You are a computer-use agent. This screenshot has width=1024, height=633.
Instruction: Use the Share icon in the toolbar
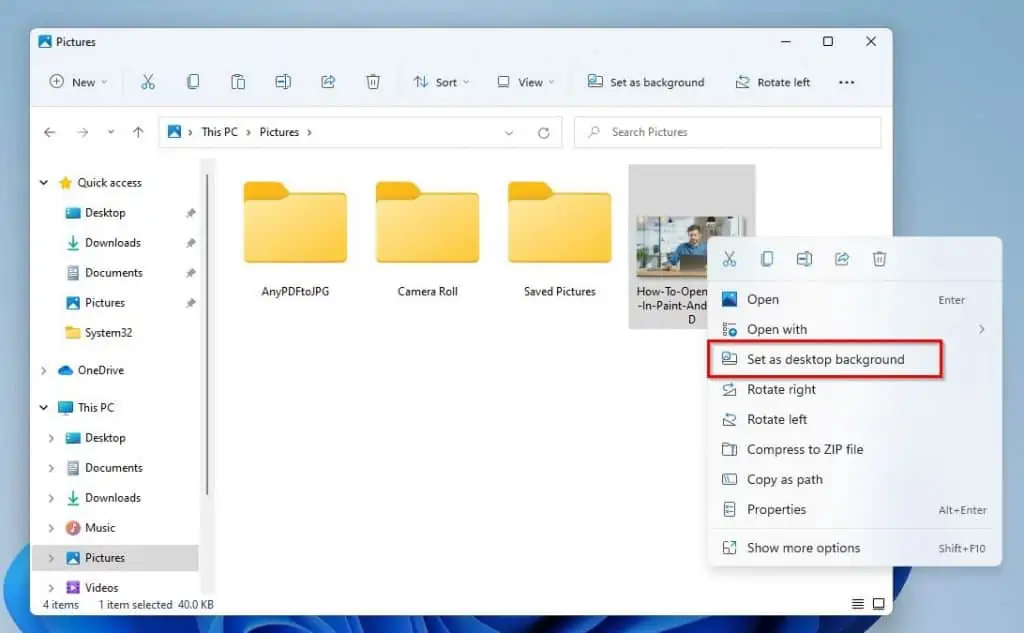[x=328, y=82]
